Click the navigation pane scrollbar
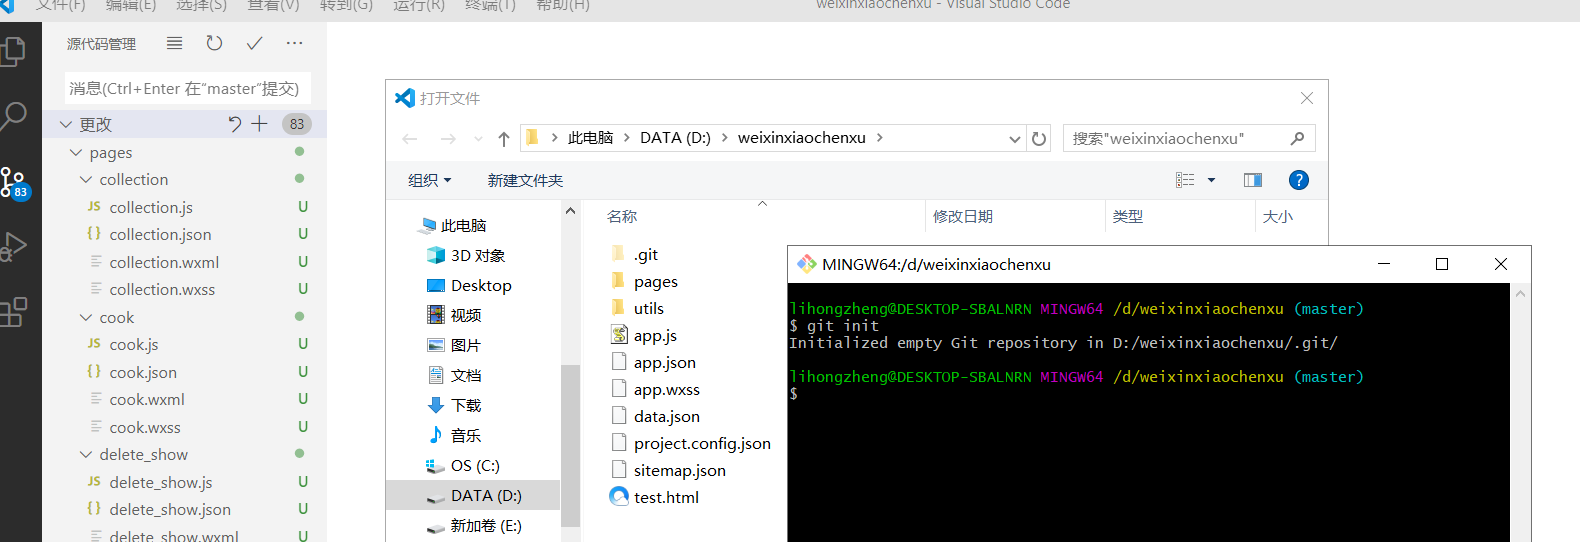This screenshot has height=542, width=1580. [570, 445]
